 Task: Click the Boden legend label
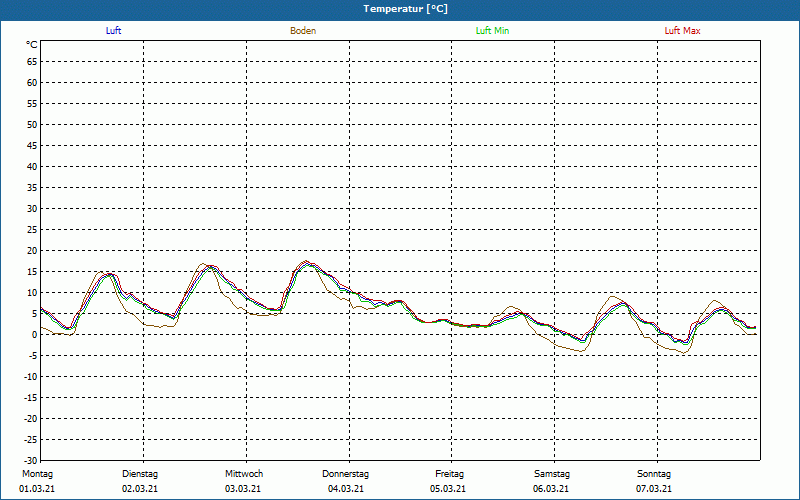point(303,31)
